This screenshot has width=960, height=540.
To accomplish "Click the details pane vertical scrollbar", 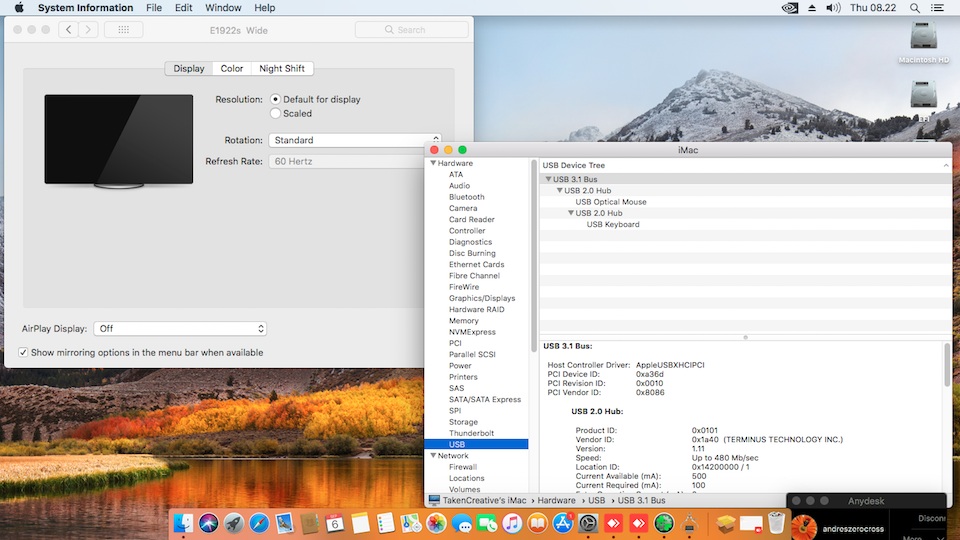I will pyautogui.click(x=947, y=365).
